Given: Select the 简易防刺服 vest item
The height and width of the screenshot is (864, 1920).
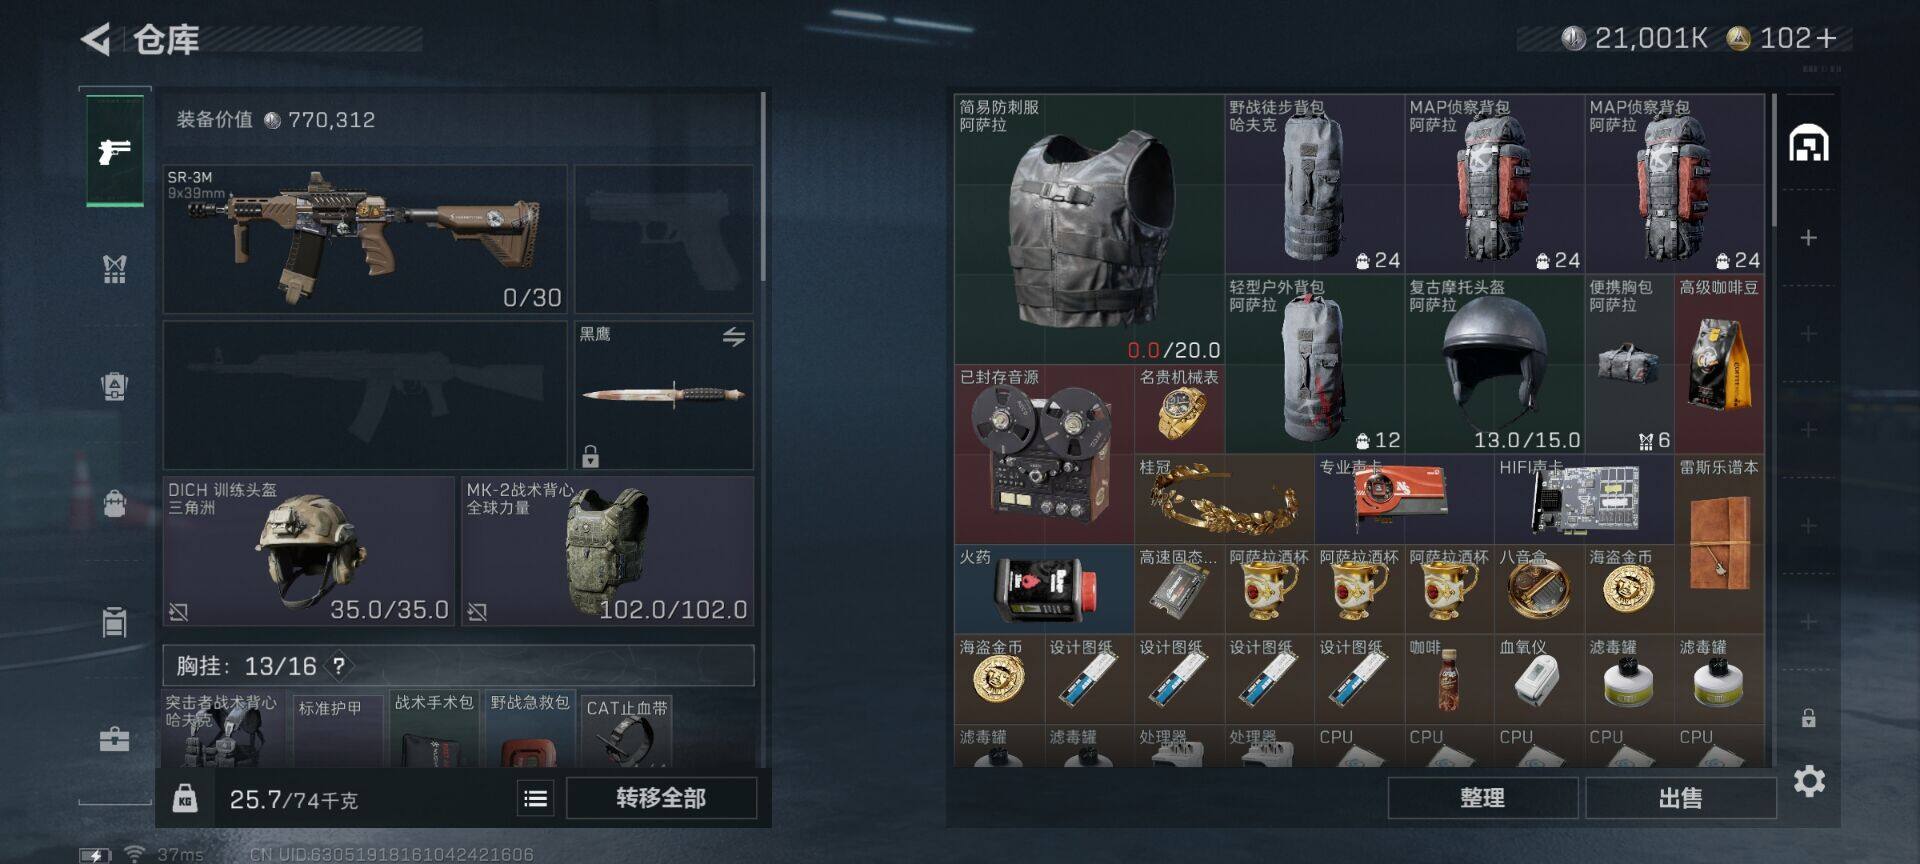Looking at the screenshot, I should click(1089, 229).
